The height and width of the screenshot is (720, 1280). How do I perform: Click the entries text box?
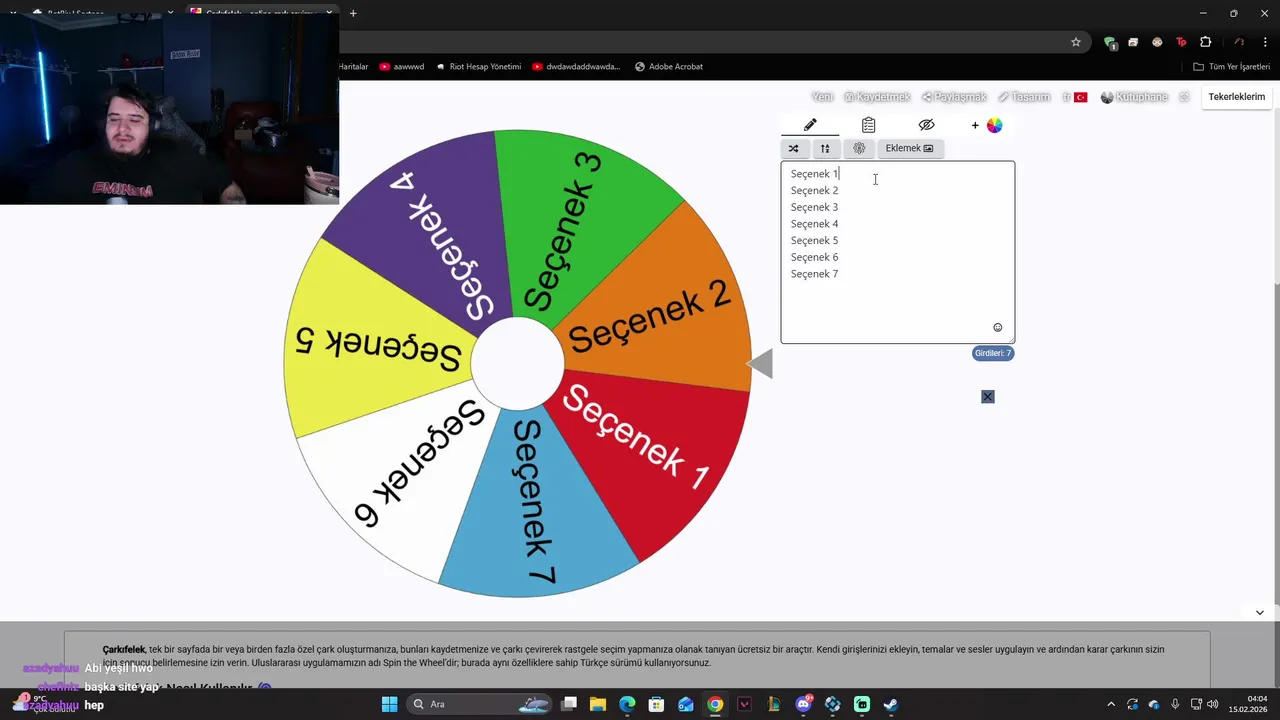[897, 252]
